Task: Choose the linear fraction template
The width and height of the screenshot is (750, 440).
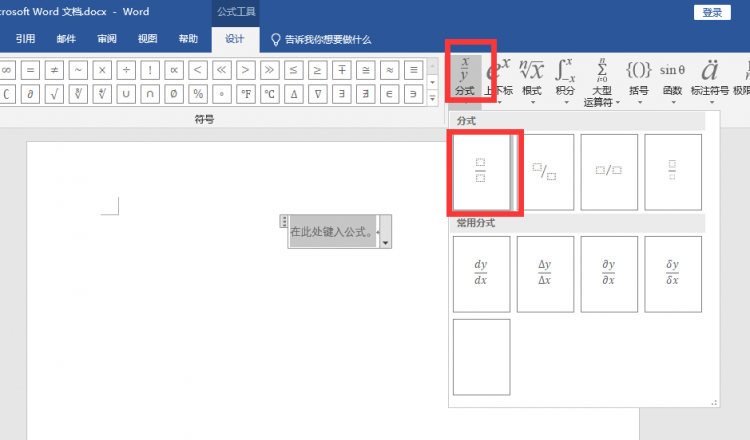Action: [609, 172]
